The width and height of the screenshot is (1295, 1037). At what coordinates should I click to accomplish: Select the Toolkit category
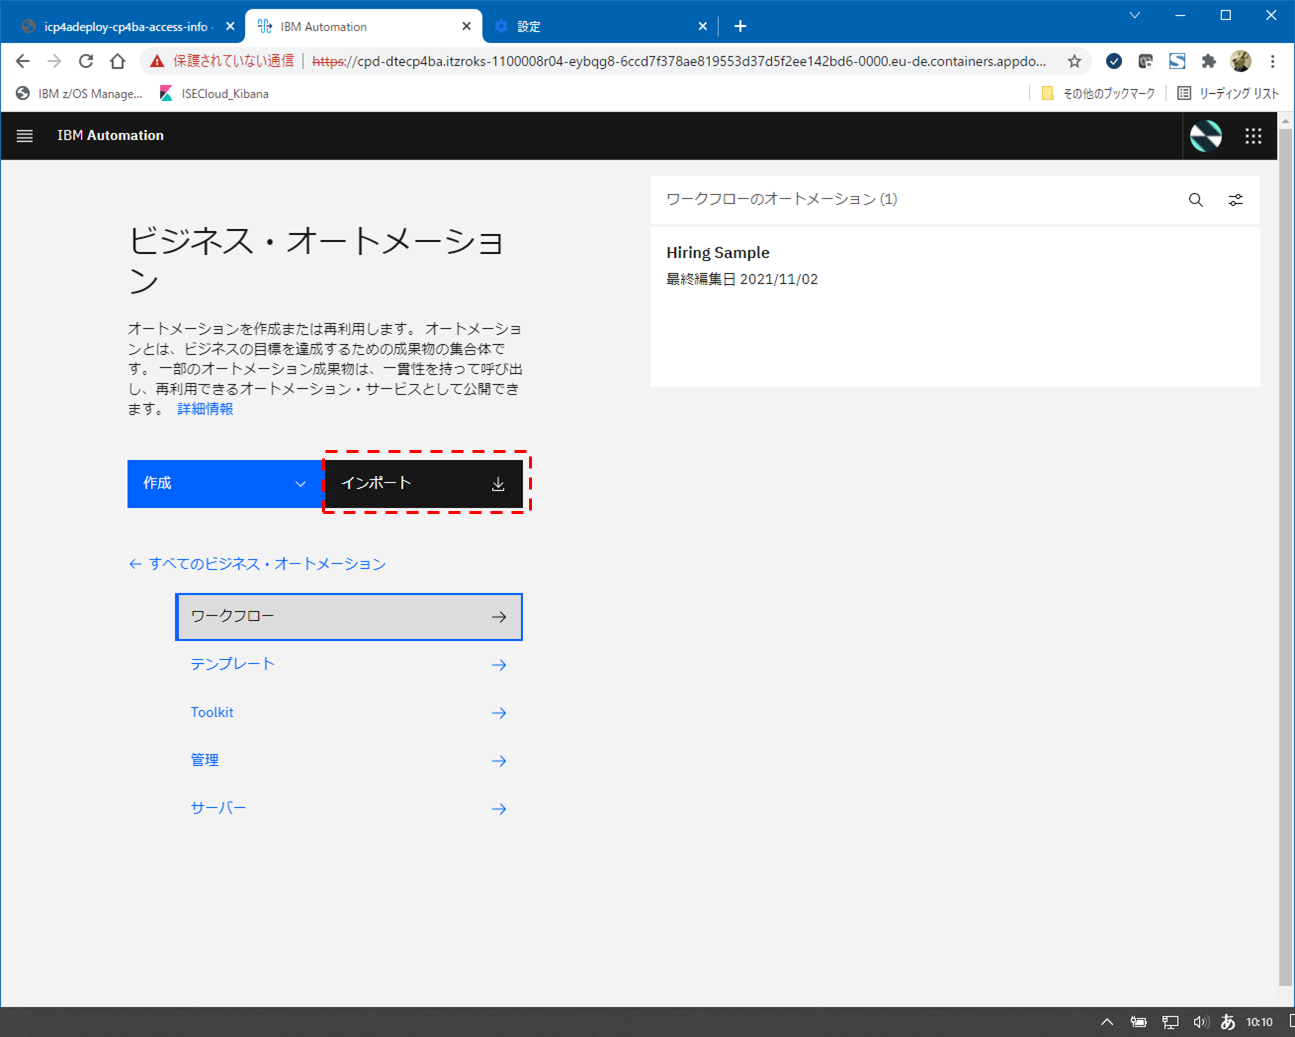pyautogui.click(x=349, y=713)
